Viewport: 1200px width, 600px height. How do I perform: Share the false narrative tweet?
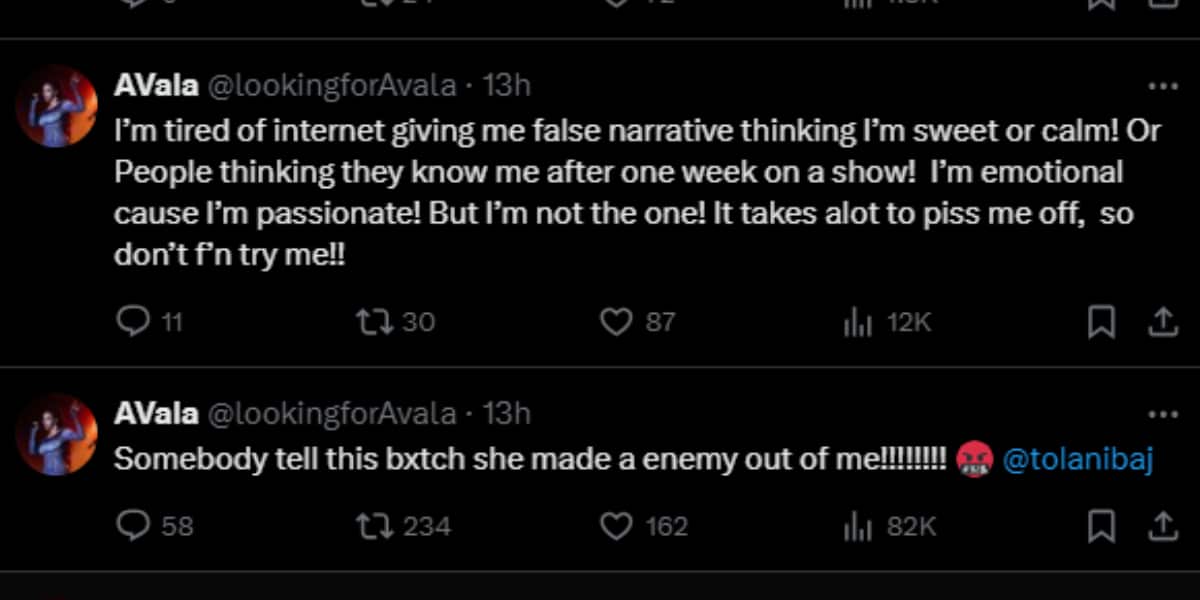pos(1162,322)
